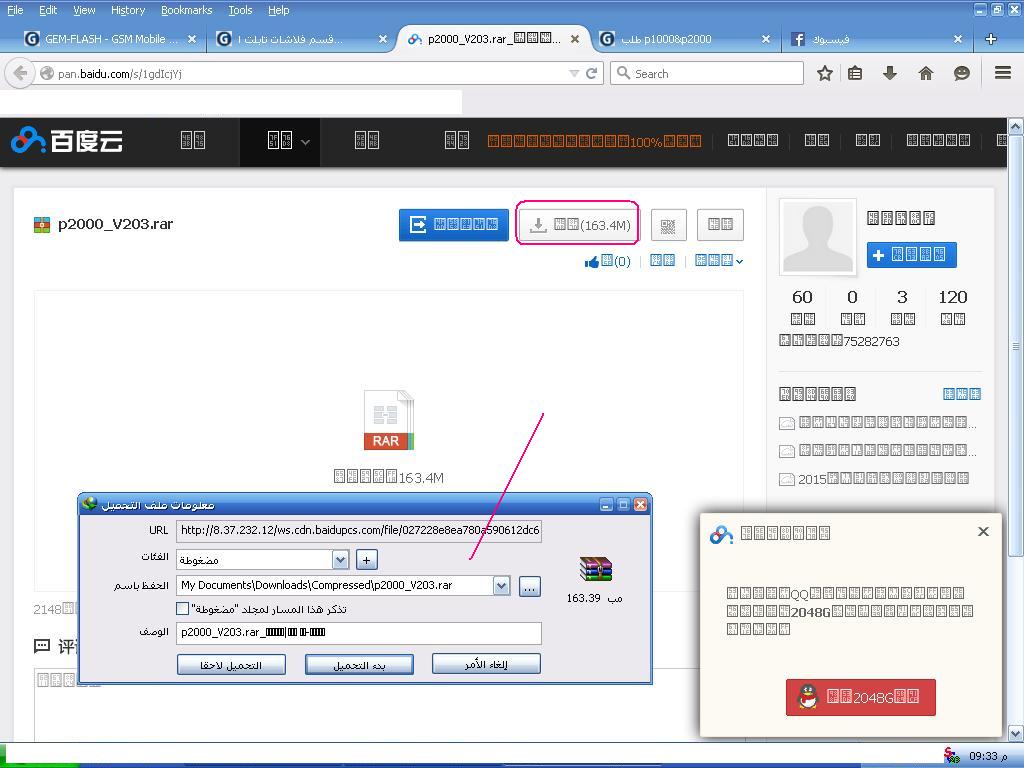Click the Download Later button (التحميل لاحقا)
1024x768 pixels.
(231, 665)
